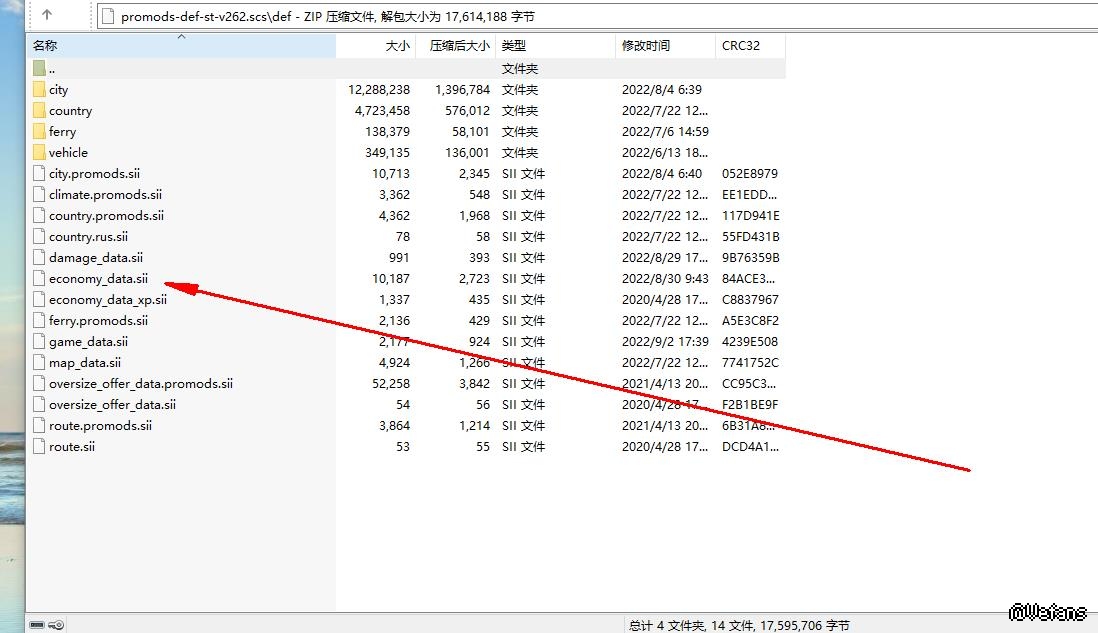The width and height of the screenshot is (1098, 633).
Task: Sort files by 压缩后大小 column
Action: coord(459,46)
